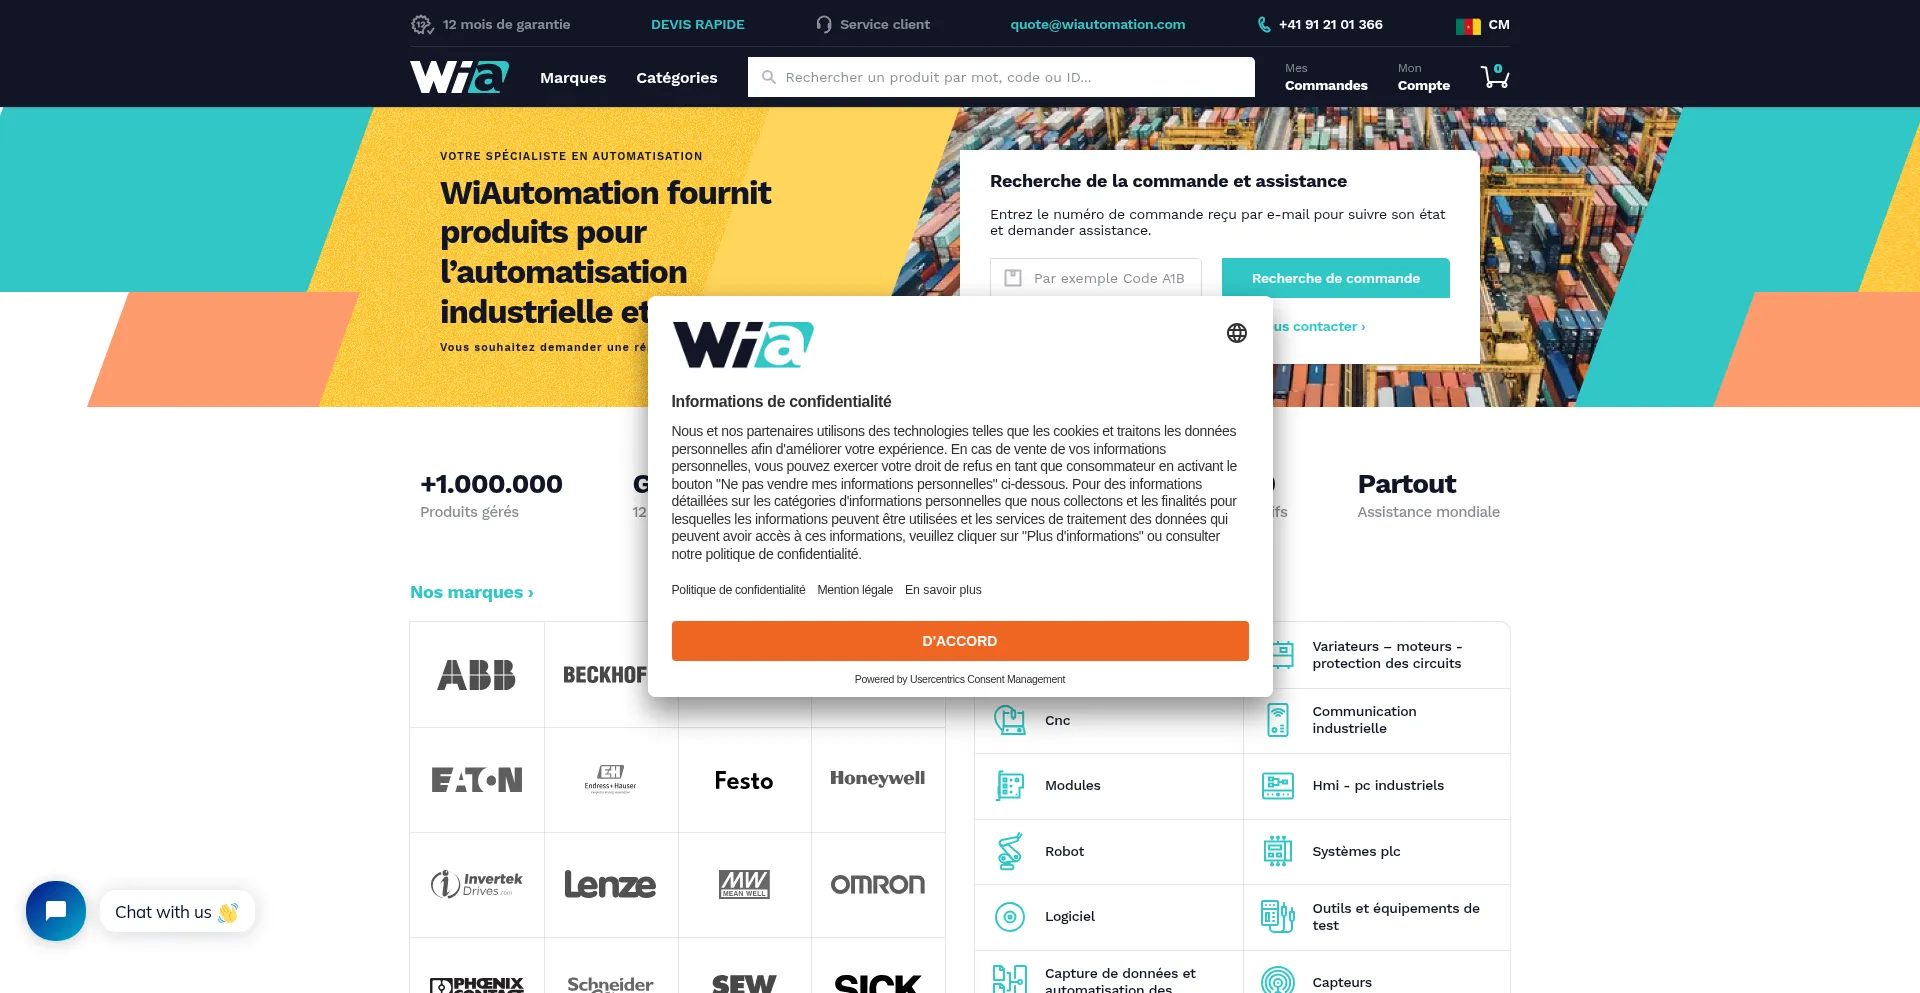
Task: Open the CM country flag selector
Action: tap(1483, 25)
